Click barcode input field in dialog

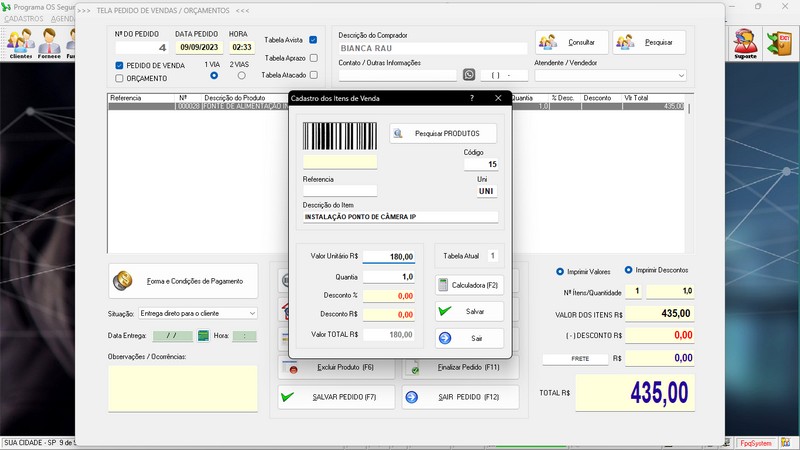(x=340, y=162)
